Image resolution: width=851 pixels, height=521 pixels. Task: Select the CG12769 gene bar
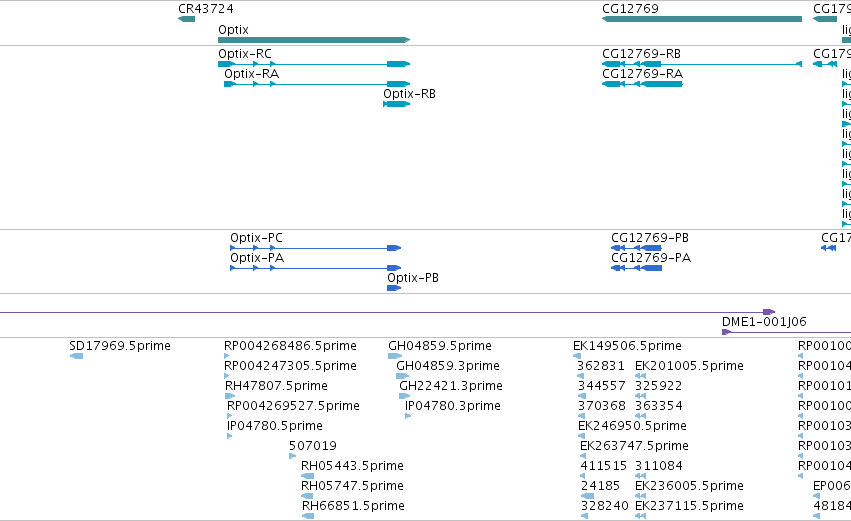coord(702,19)
